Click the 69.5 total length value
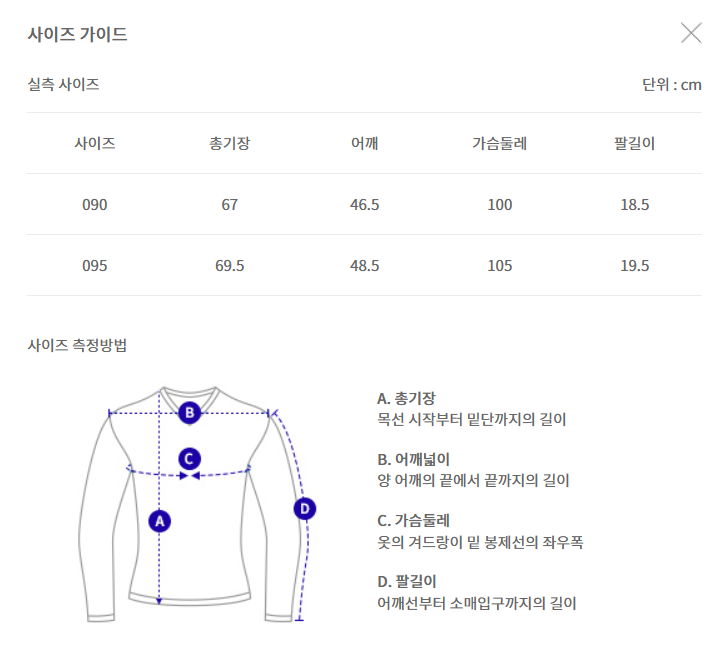This screenshot has height=650, width=724. (229, 265)
